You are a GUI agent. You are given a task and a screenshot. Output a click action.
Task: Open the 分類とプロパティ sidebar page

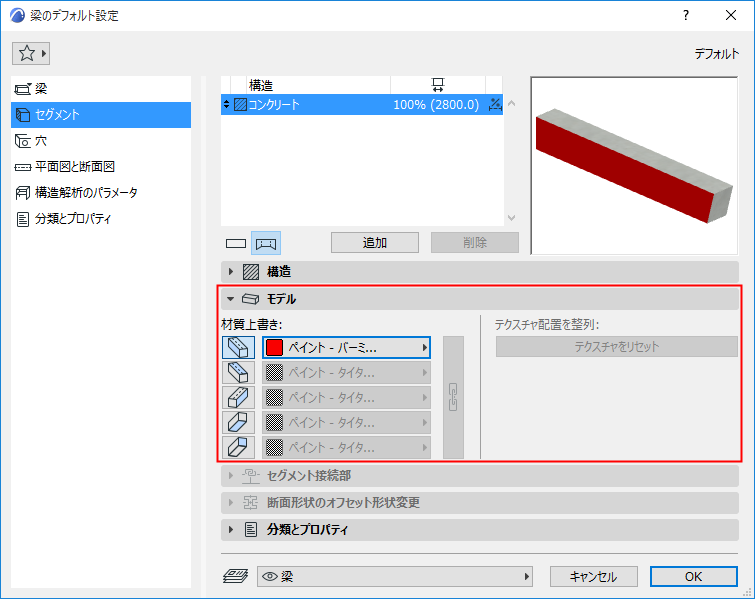101,219
